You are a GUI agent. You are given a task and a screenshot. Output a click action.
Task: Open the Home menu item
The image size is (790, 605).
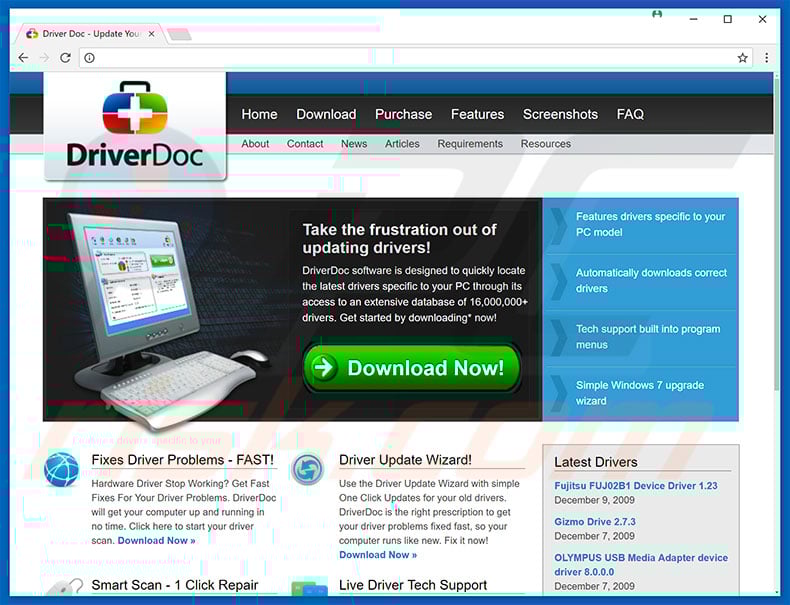(259, 114)
